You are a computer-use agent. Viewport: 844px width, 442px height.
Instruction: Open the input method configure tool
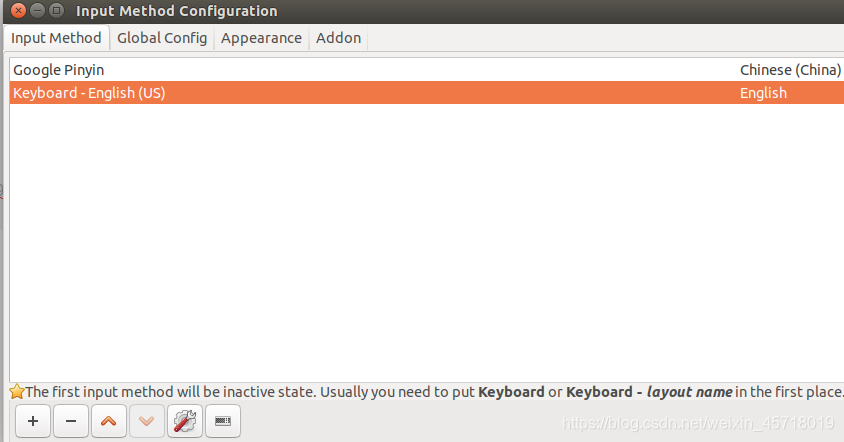pos(185,421)
